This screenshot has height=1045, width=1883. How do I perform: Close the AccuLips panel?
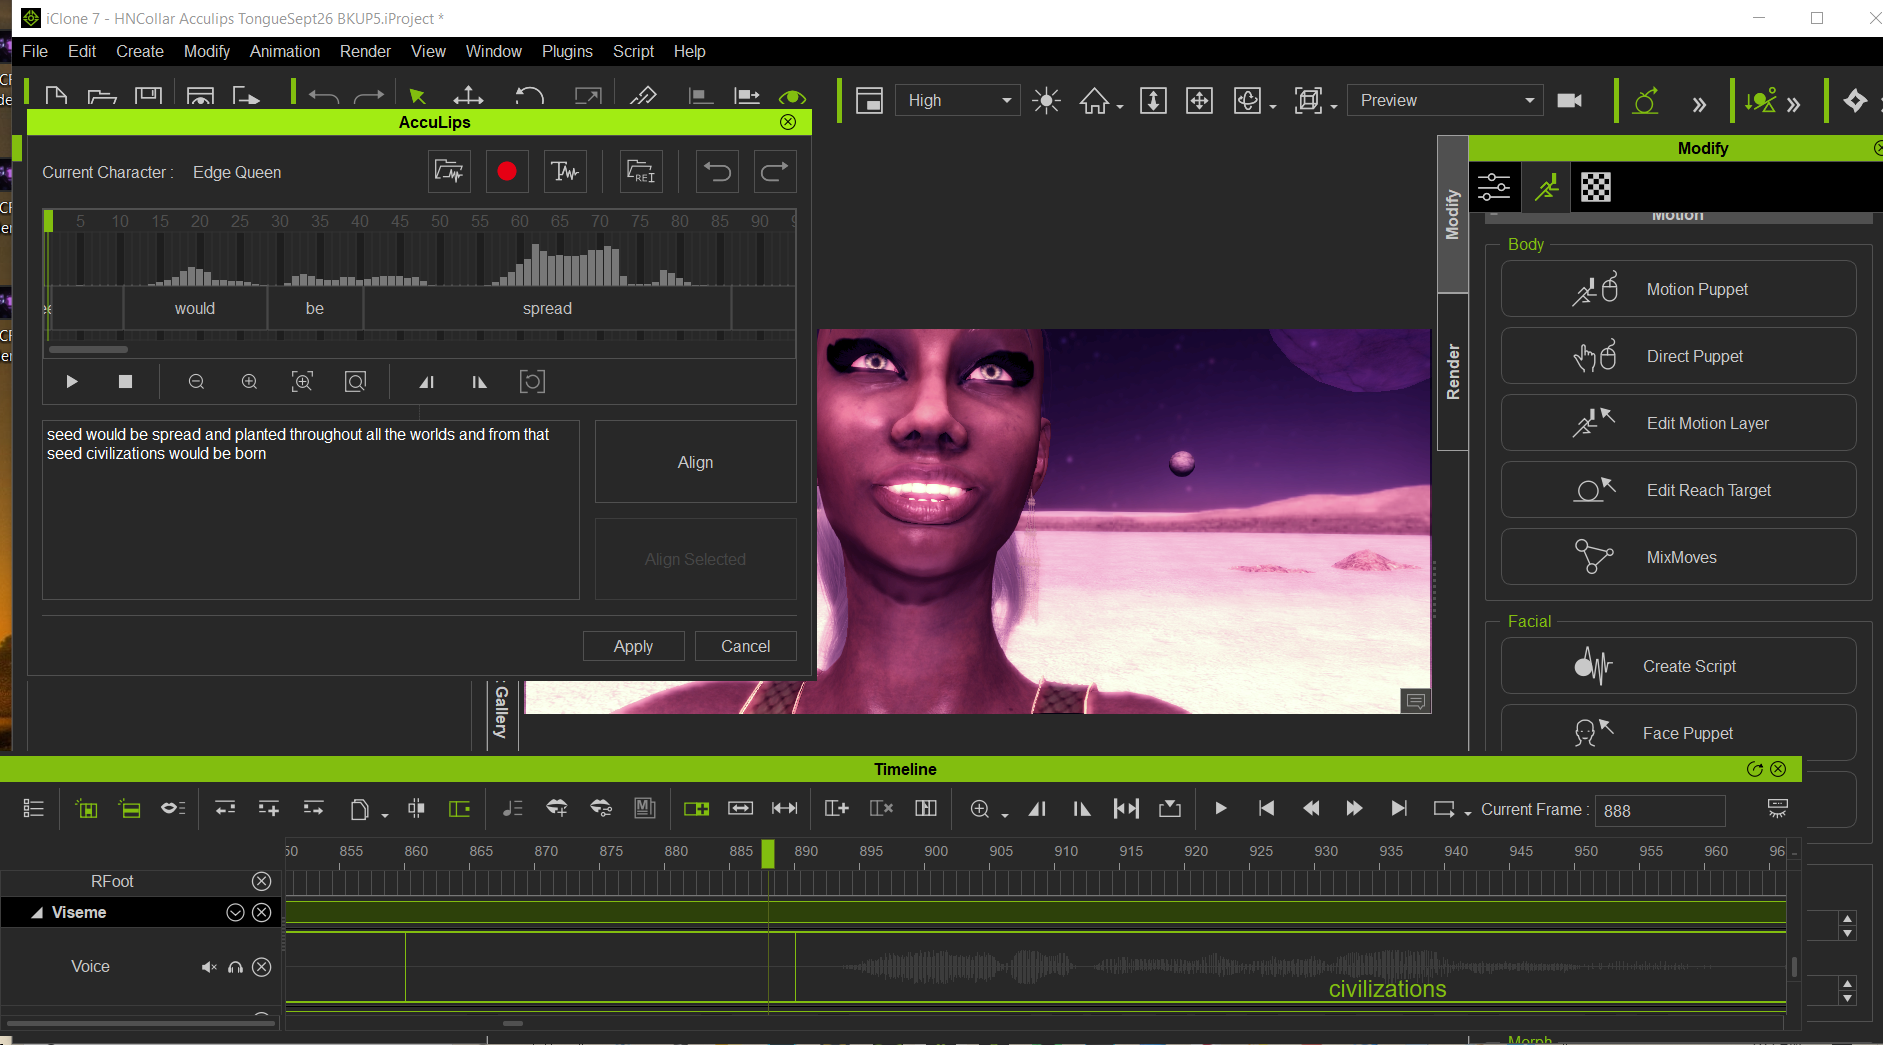click(x=788, y=122)
